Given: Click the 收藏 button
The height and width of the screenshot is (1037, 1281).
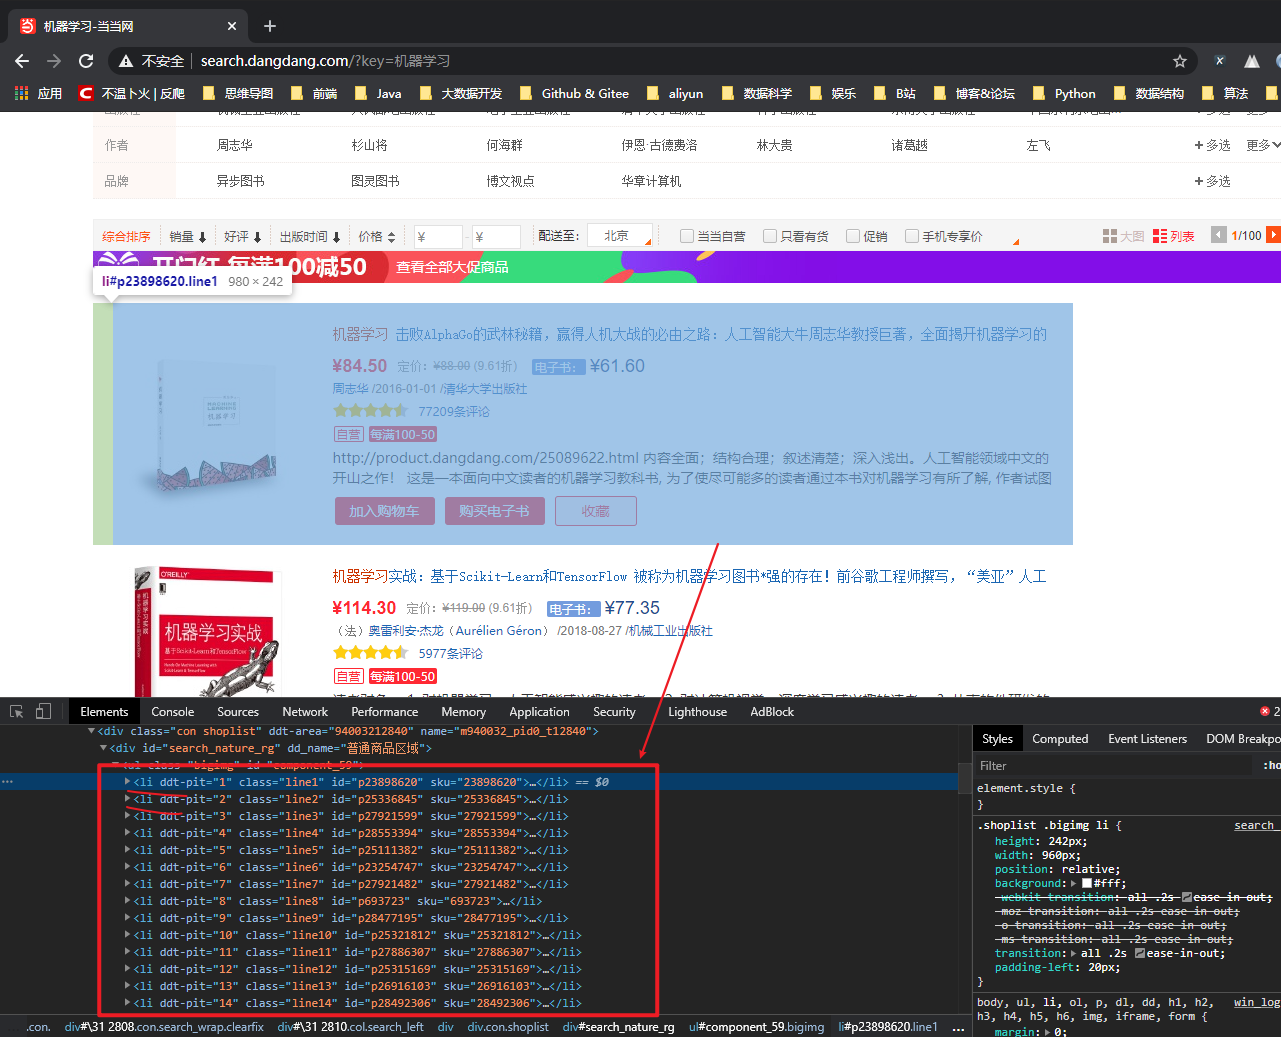Looking at the screenshot, I should click(x=596, y=511).
